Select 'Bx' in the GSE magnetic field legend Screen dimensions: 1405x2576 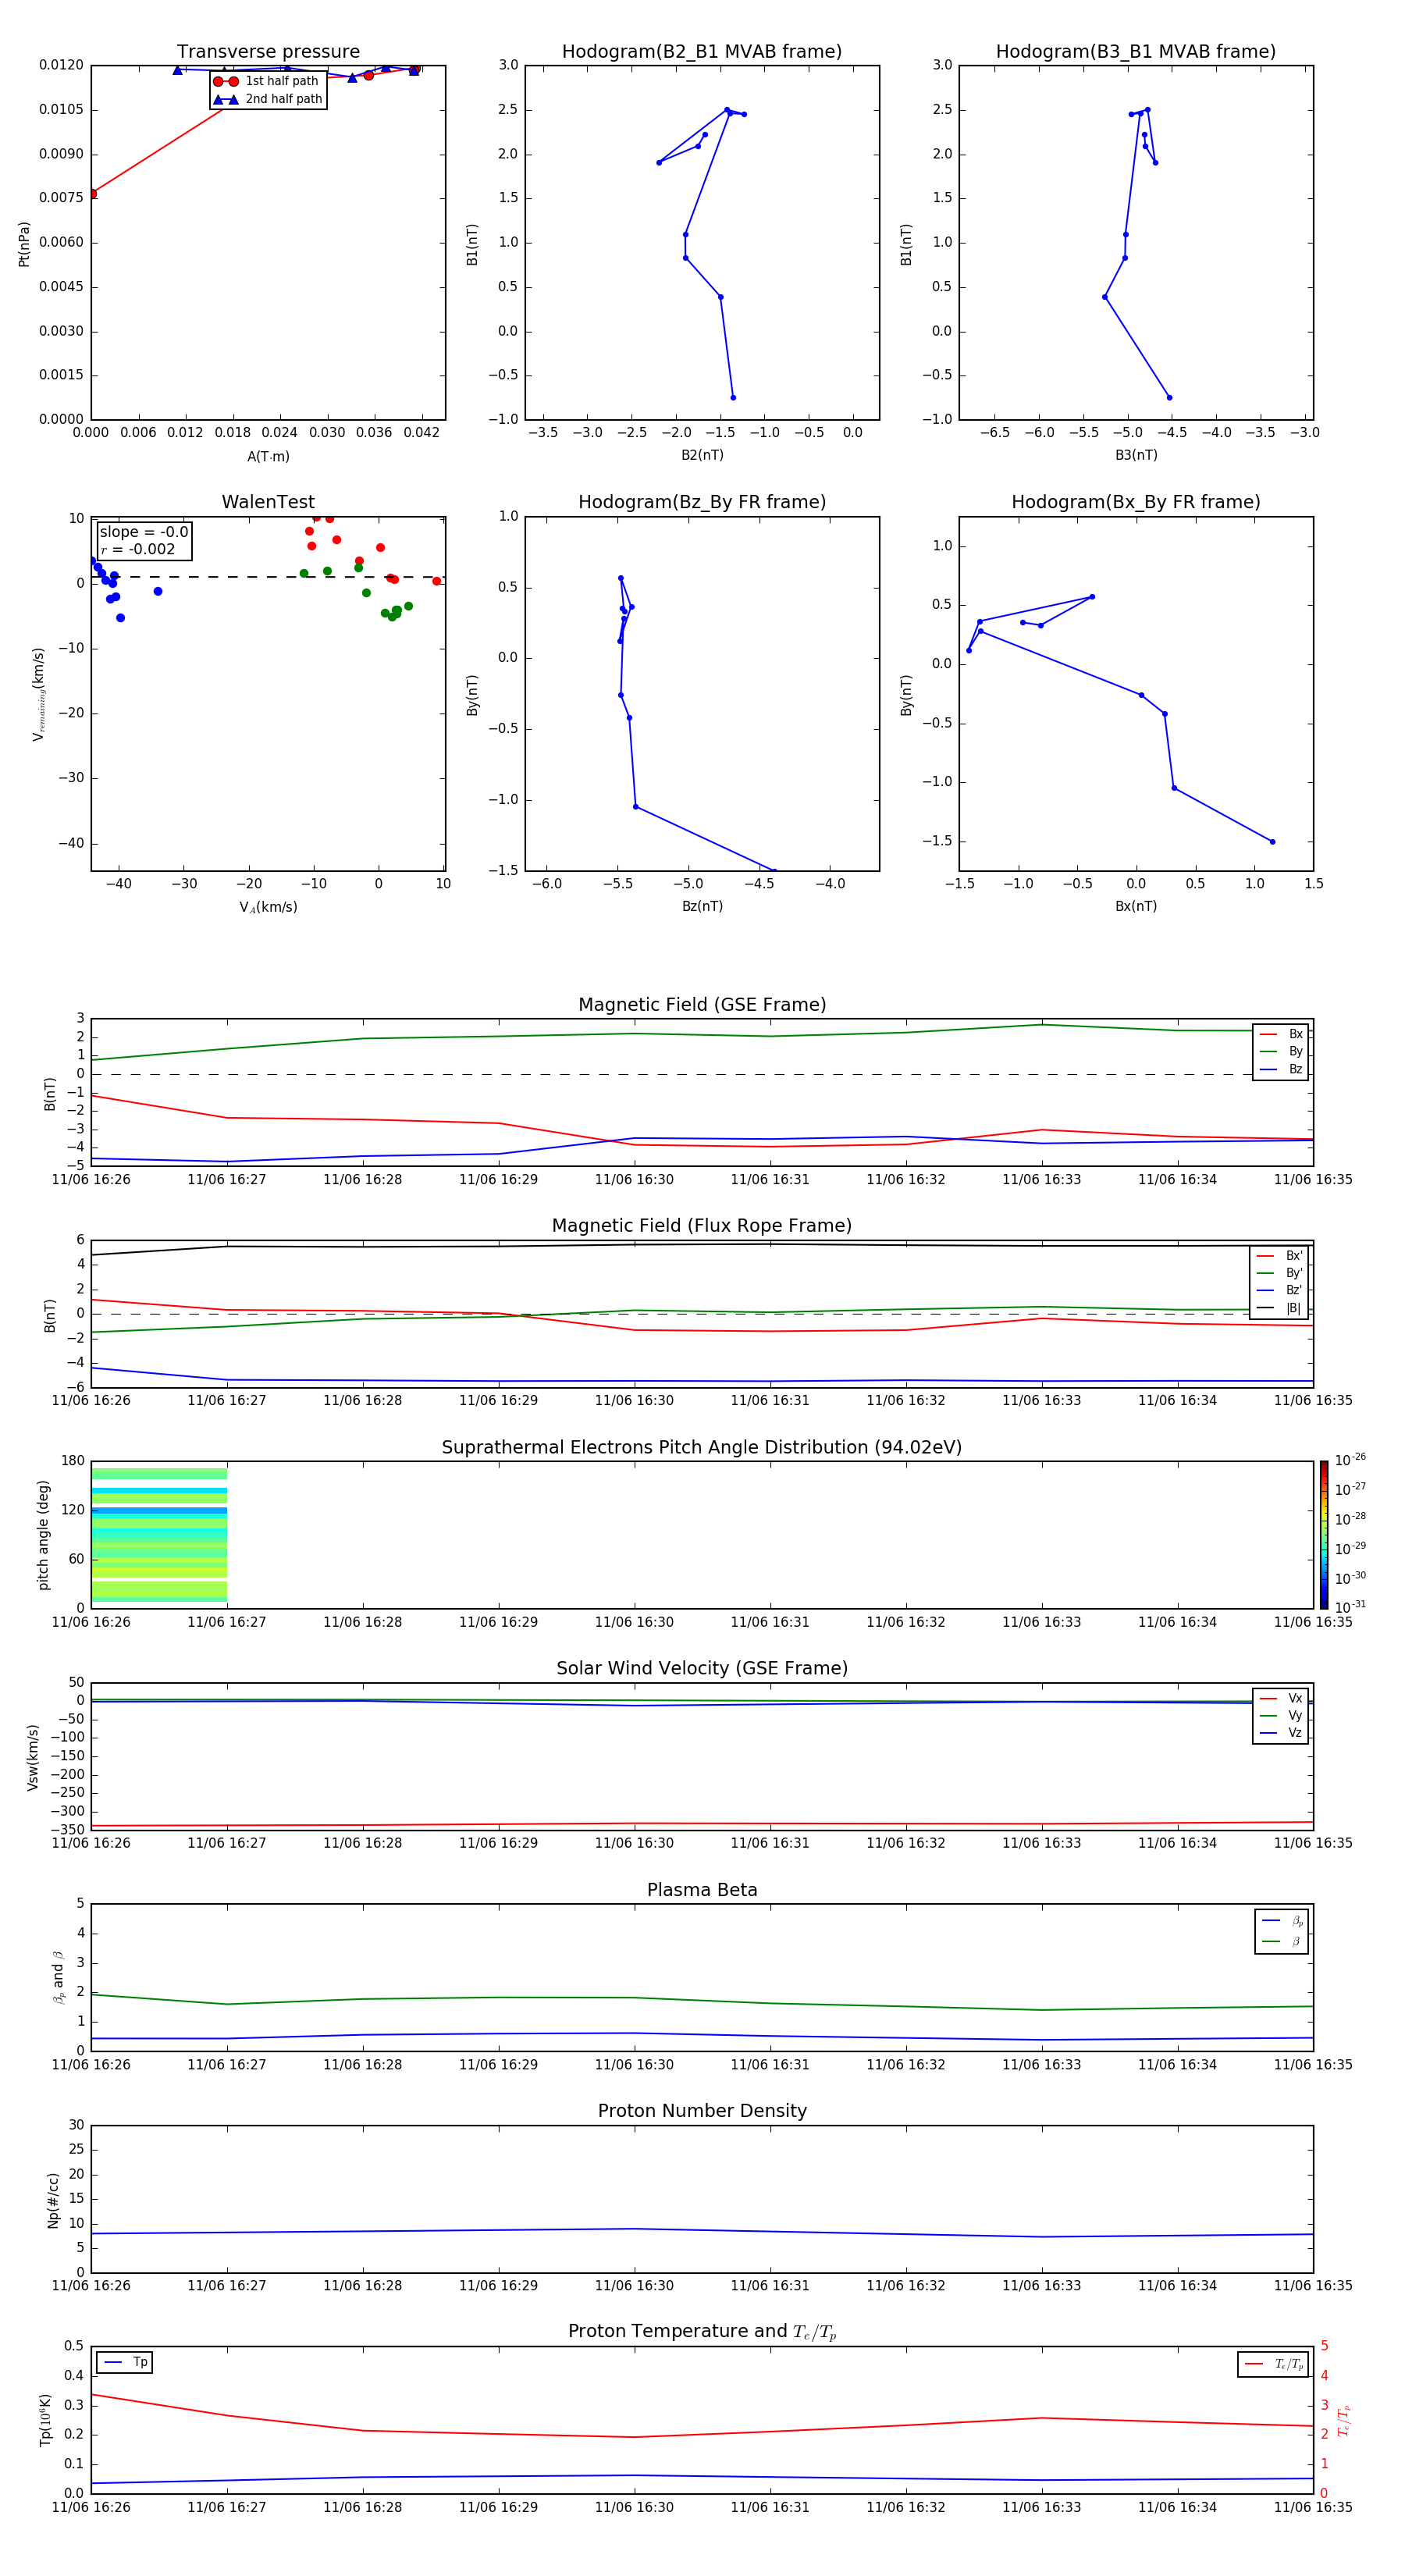pos(1281,1034)
